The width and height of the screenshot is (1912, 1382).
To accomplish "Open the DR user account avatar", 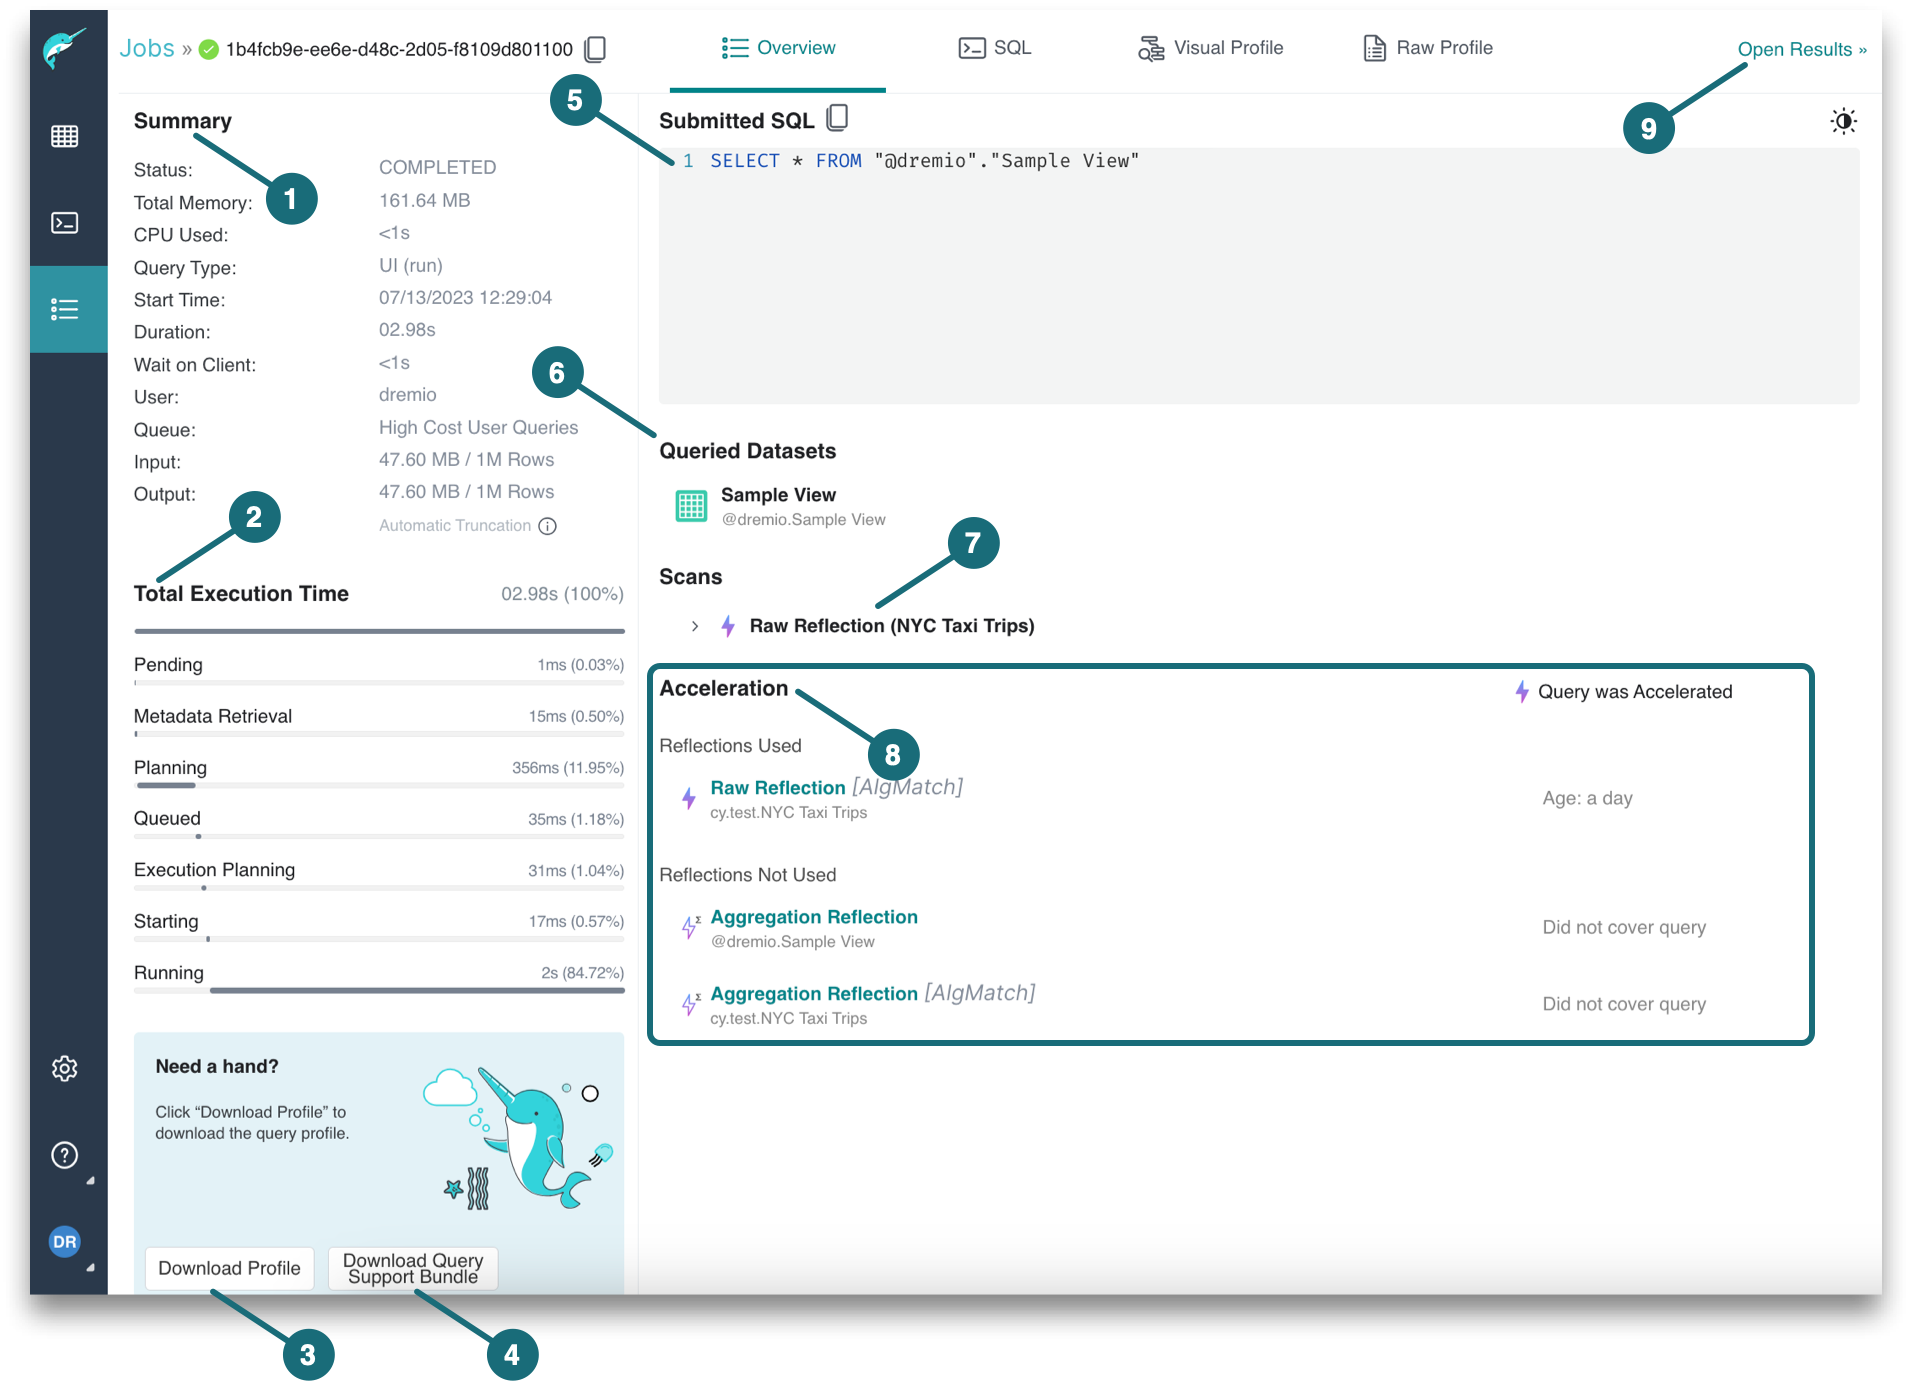I will coord(64,1242).
